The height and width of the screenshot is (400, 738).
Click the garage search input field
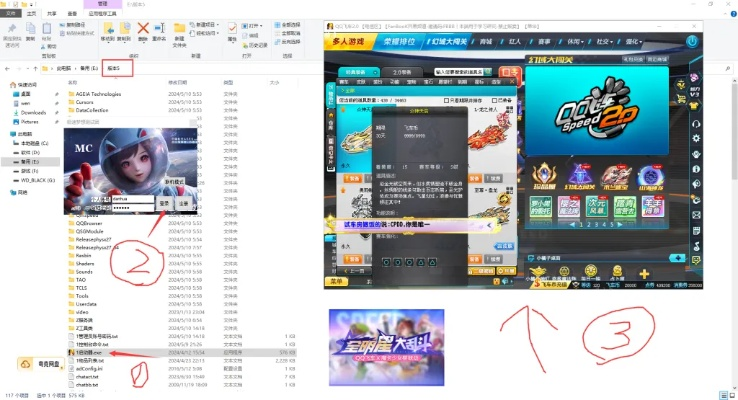[x=459, y=72]
